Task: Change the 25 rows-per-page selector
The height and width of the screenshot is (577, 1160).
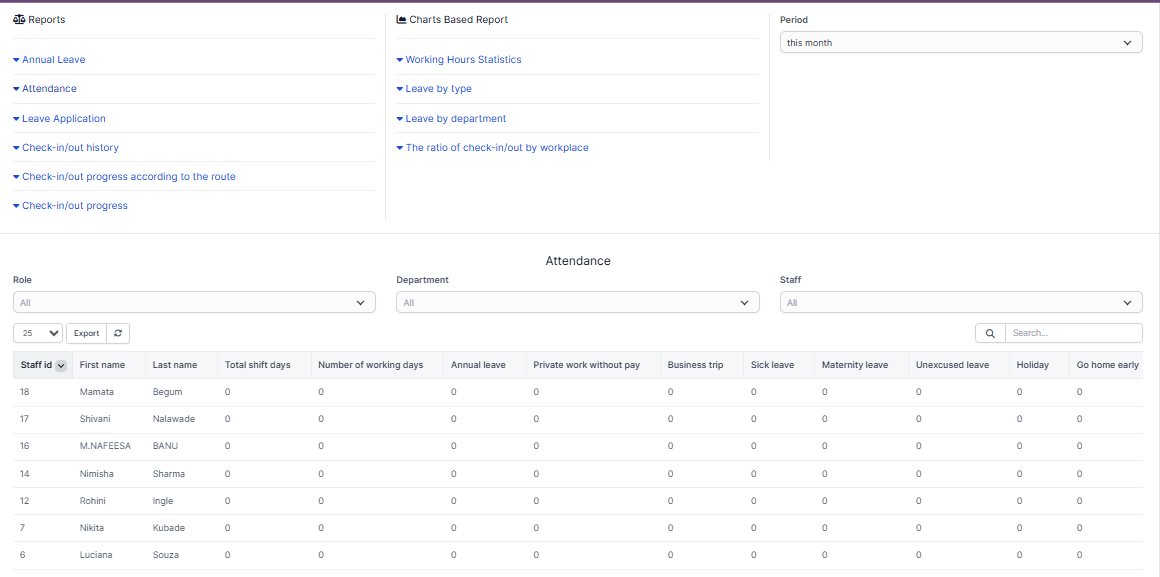Action: pyautogui.click(x=38, y=333)
